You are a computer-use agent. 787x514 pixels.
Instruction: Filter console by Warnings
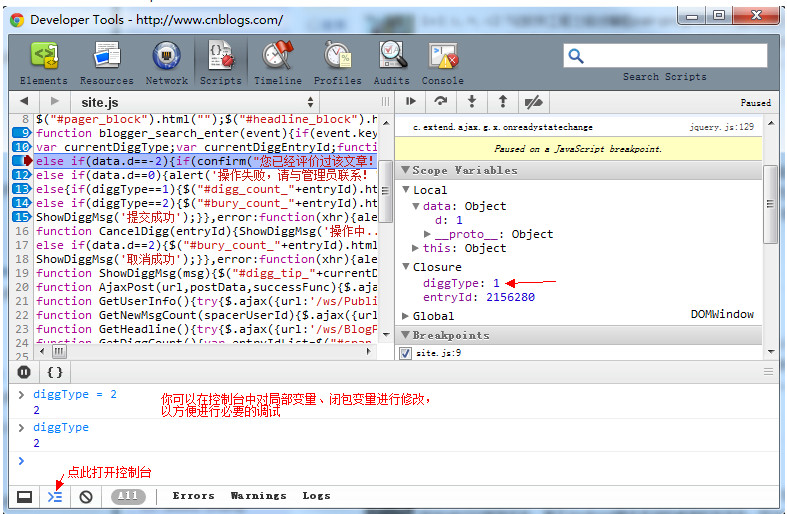(258, 496)
